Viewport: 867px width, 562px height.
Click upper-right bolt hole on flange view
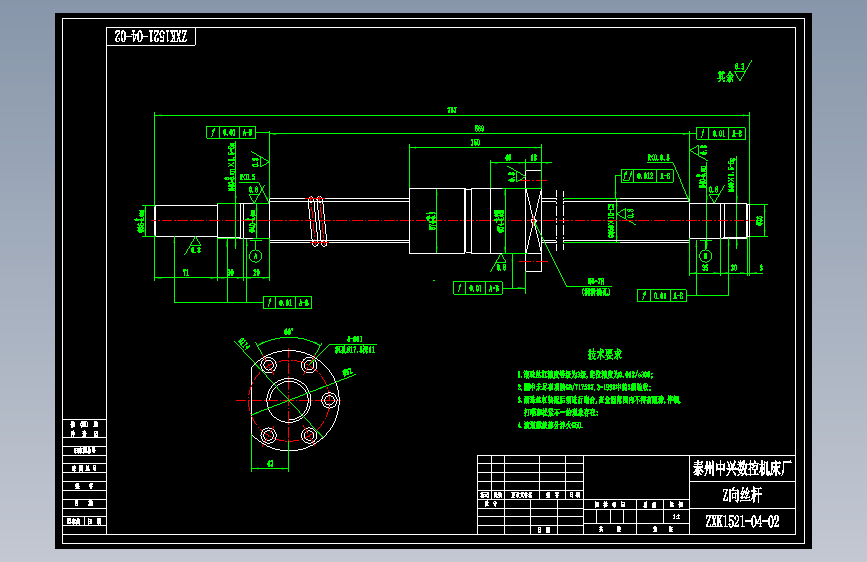click(309, 365)
